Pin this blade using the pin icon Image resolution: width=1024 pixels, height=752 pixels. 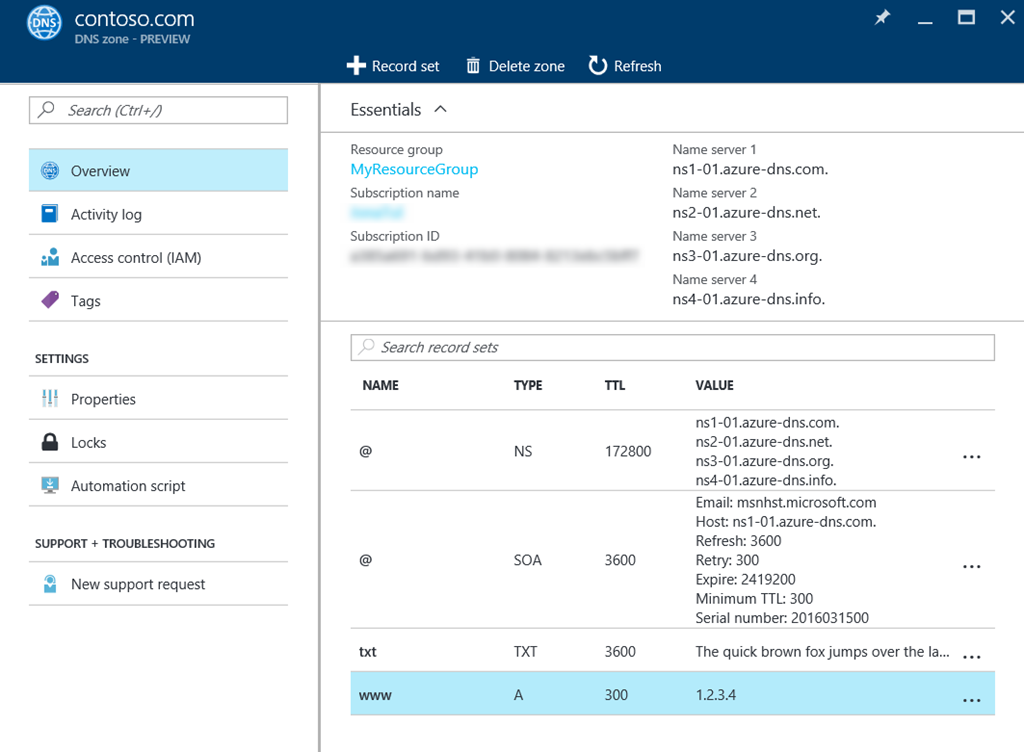click(883, 17)
